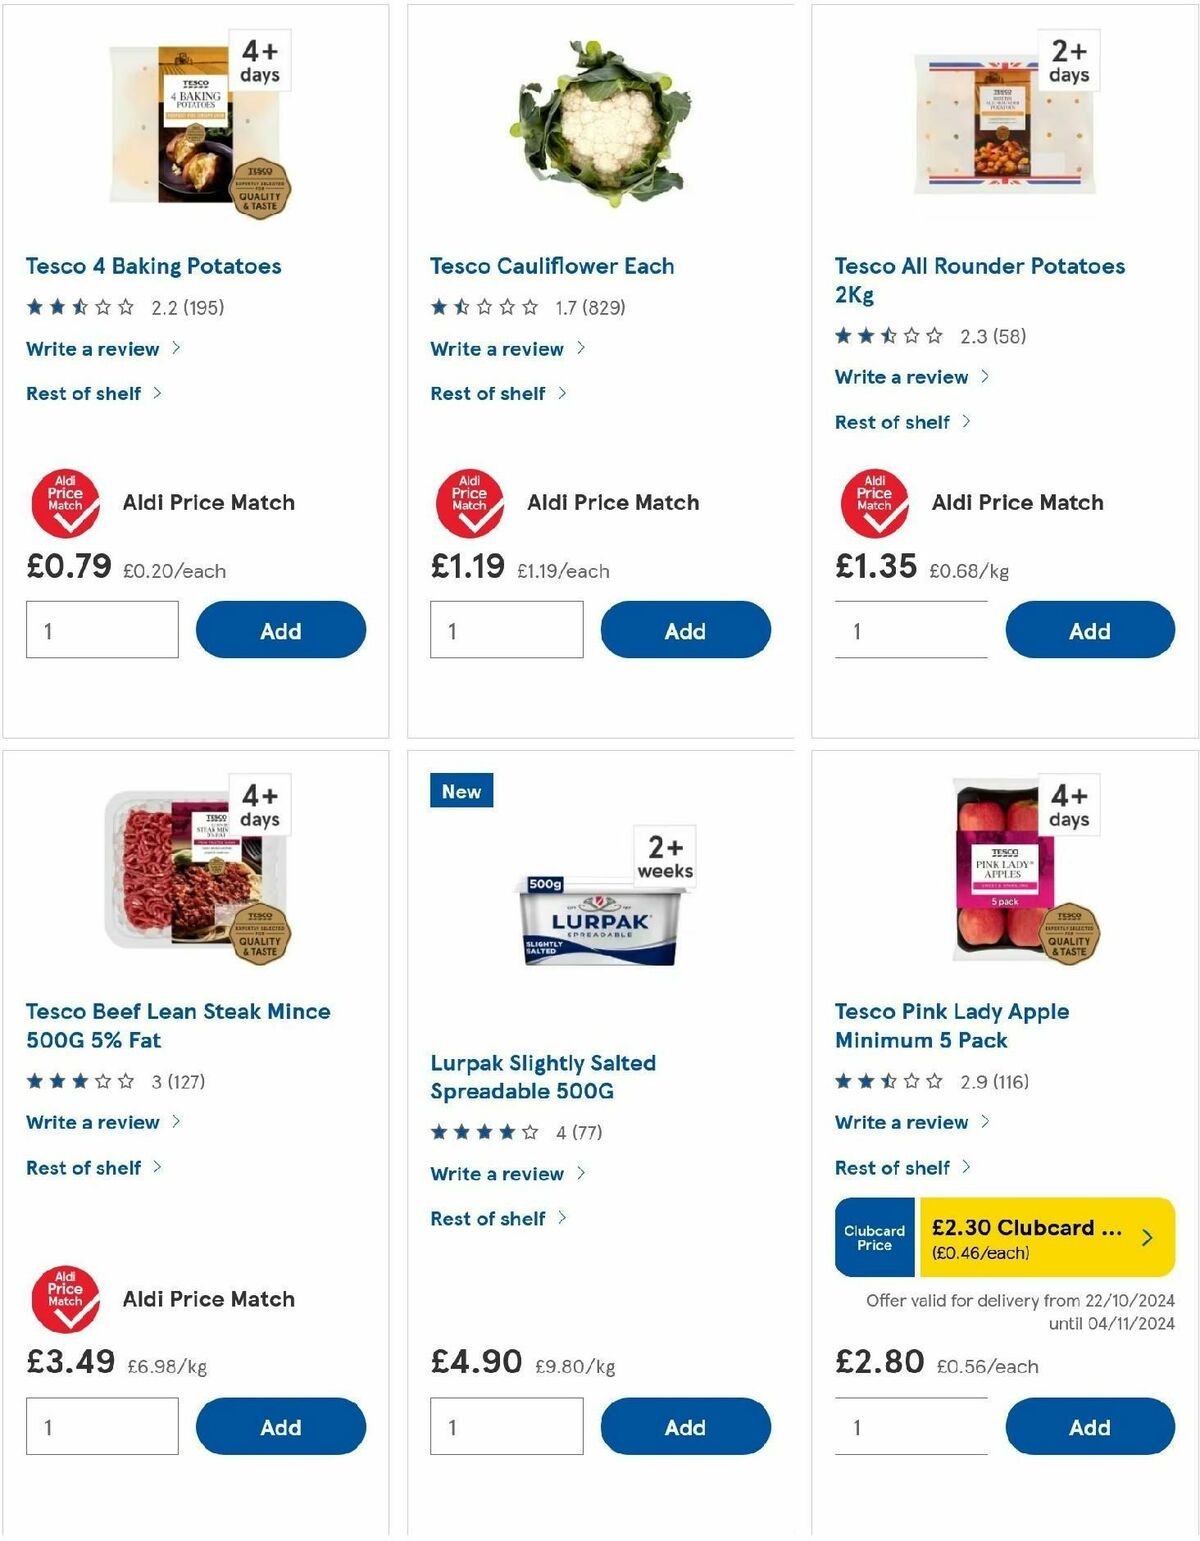The width and height of the screenshot is (1200, 1541).
Task: Add Lurpak Slightly Salted Spreadable to basket
Action: (684, 1427)
